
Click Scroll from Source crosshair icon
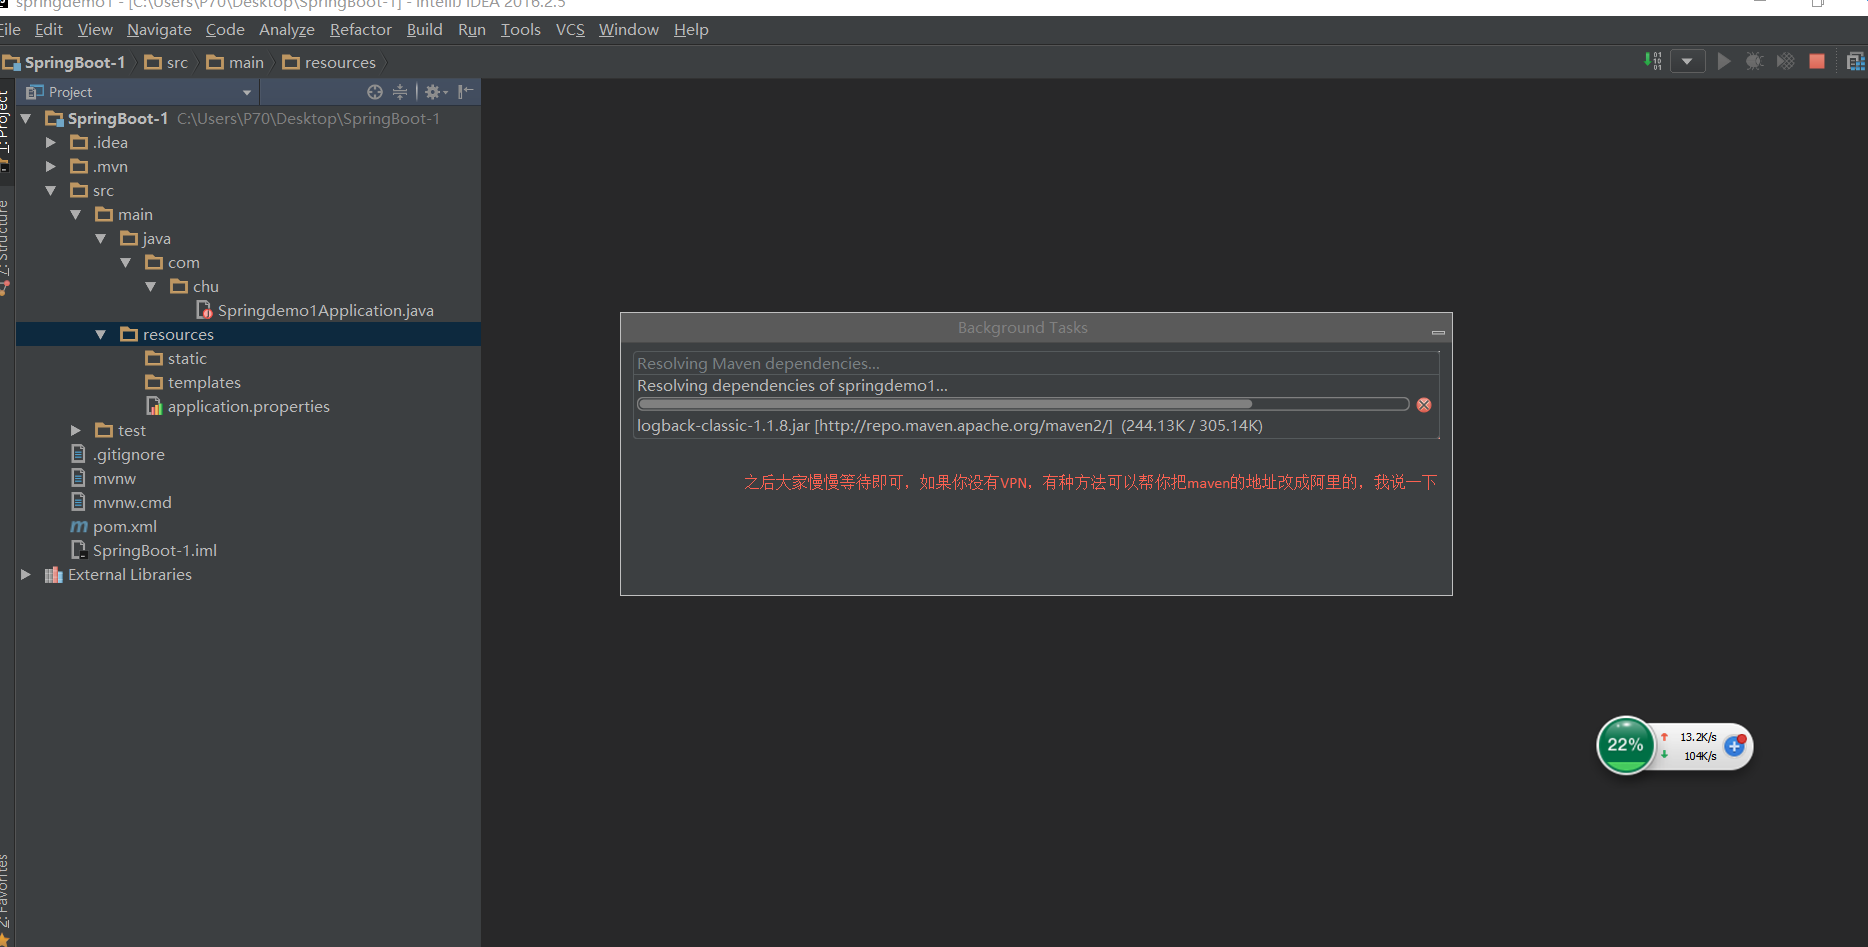click(x=375, y=92)
